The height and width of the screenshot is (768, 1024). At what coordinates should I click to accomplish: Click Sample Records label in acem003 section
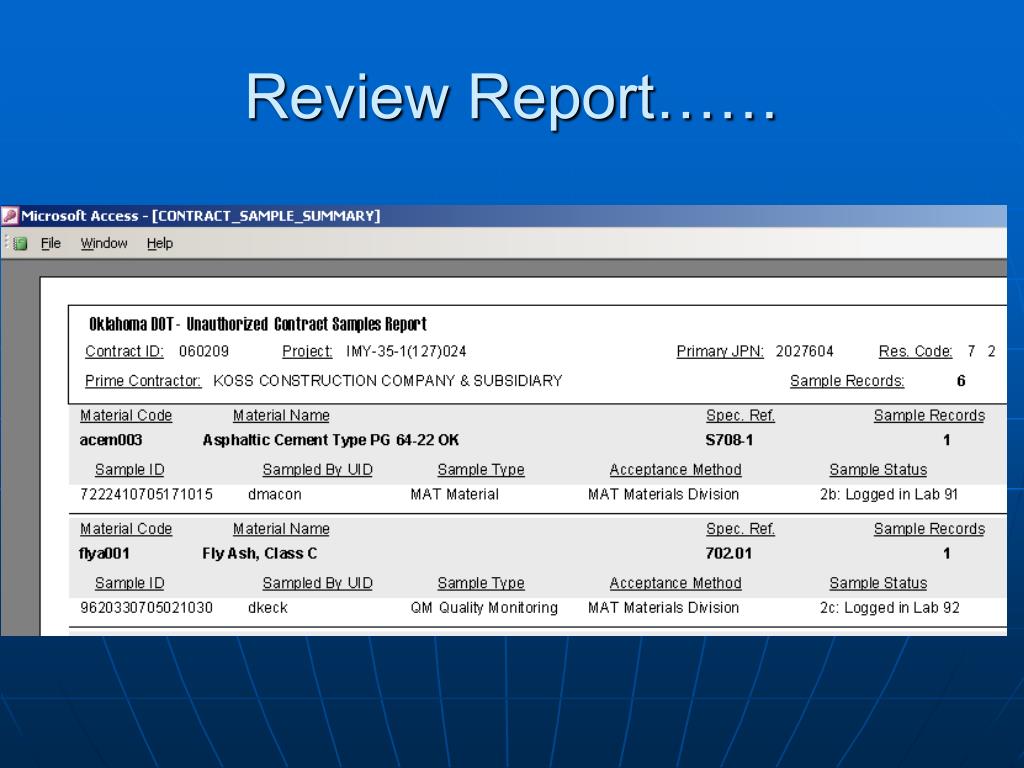929,415
